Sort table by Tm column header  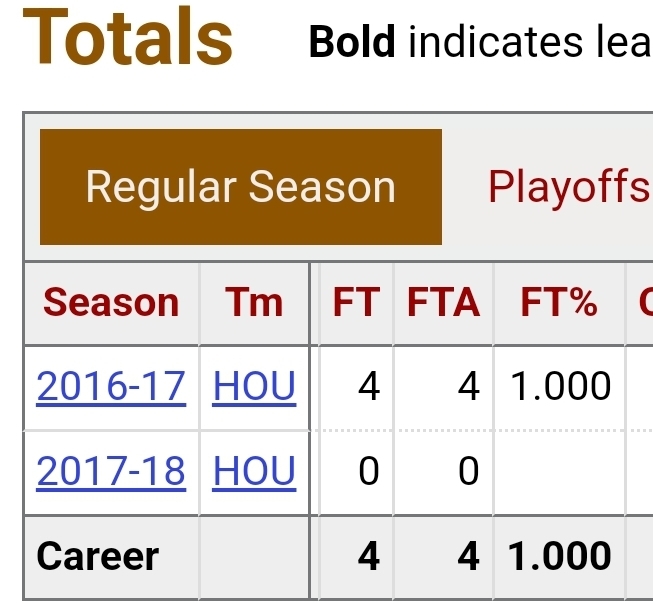point(254,302)
